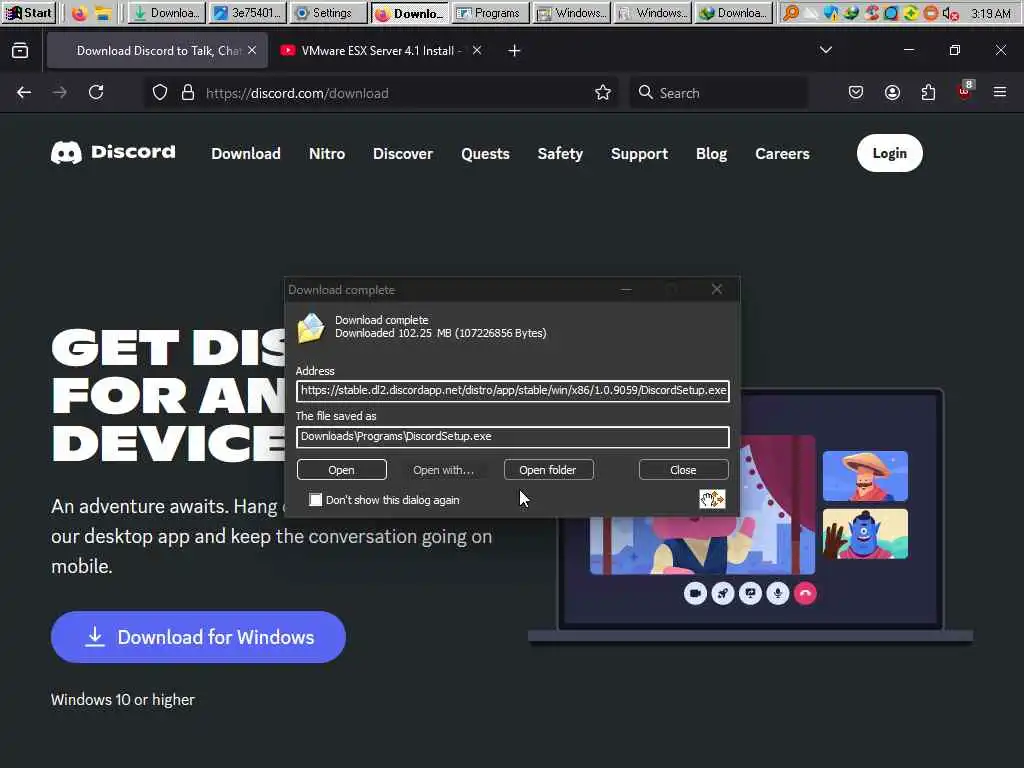Image resolution: width=1024 pixels, height=768 pixels.
Task: Click the Login button on Discord
Action: (x=889, y=153)
